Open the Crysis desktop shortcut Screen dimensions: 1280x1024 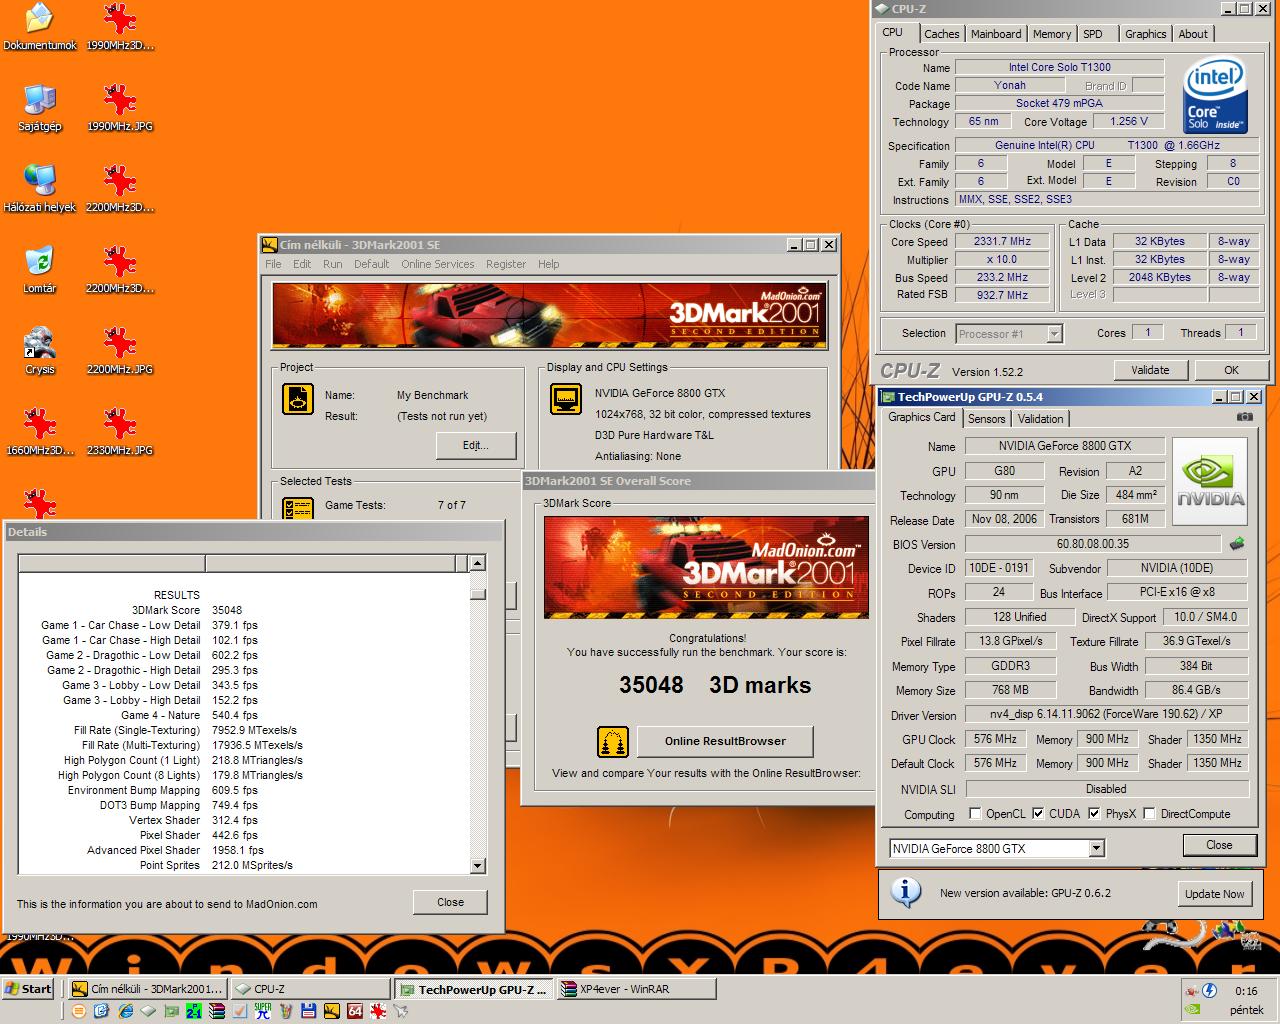(x=40, y=351)
